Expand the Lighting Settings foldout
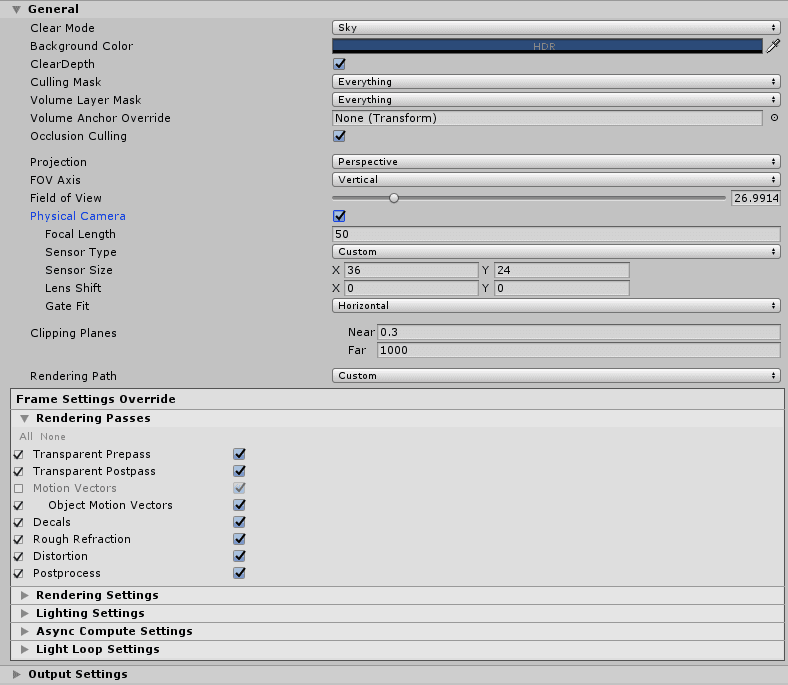Image resolution: width=788 pixels, height=685 pixels. (24, 613)
